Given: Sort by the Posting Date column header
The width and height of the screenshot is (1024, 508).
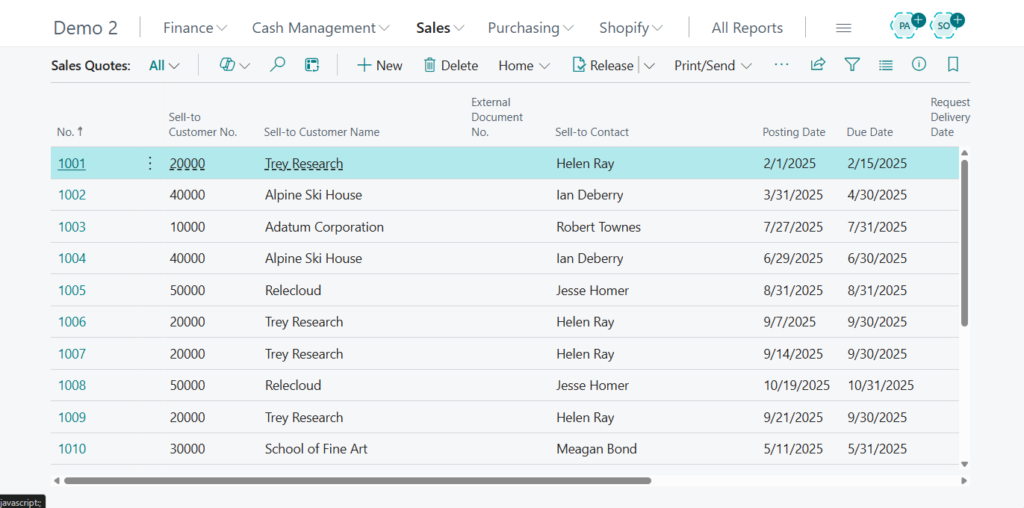Looking at the screenshot, I should click(793, 132).
